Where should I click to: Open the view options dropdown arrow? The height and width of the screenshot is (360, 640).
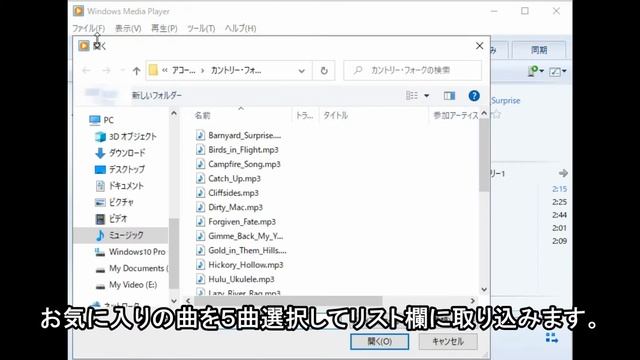(427, 96)
